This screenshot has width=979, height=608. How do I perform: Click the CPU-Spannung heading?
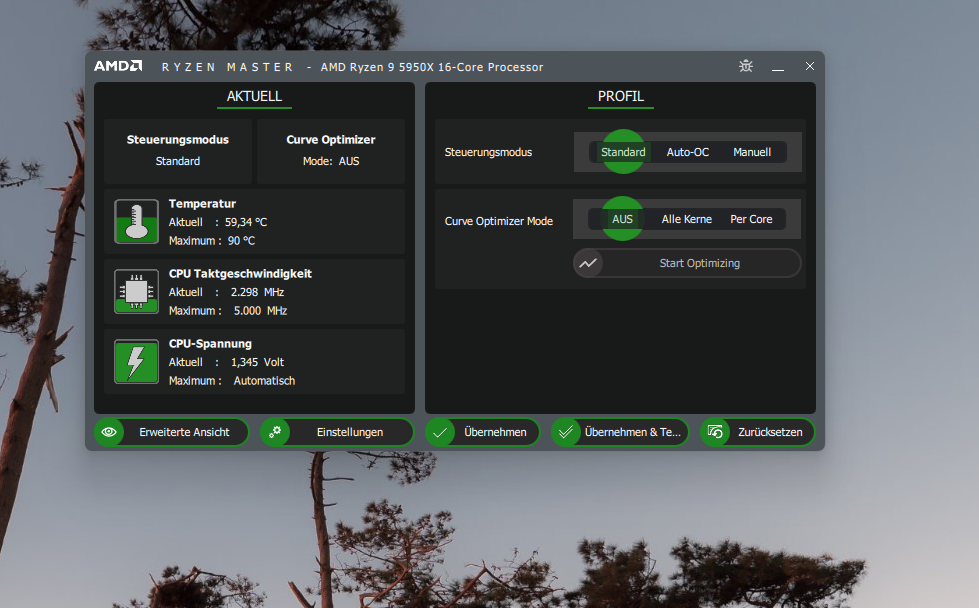[210, 343]
